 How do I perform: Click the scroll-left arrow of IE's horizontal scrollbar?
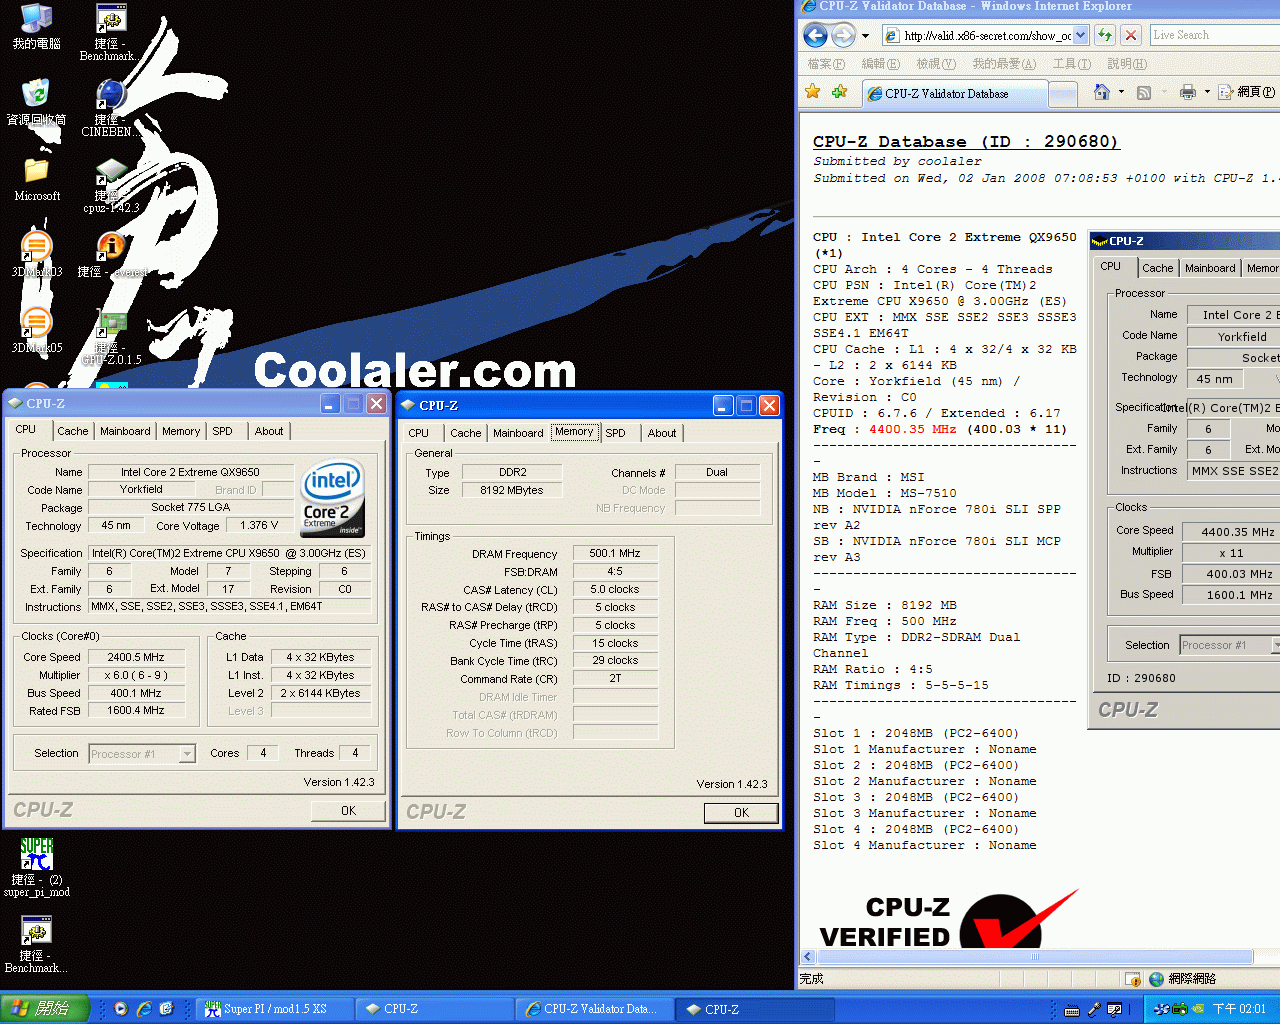(809, 957)
